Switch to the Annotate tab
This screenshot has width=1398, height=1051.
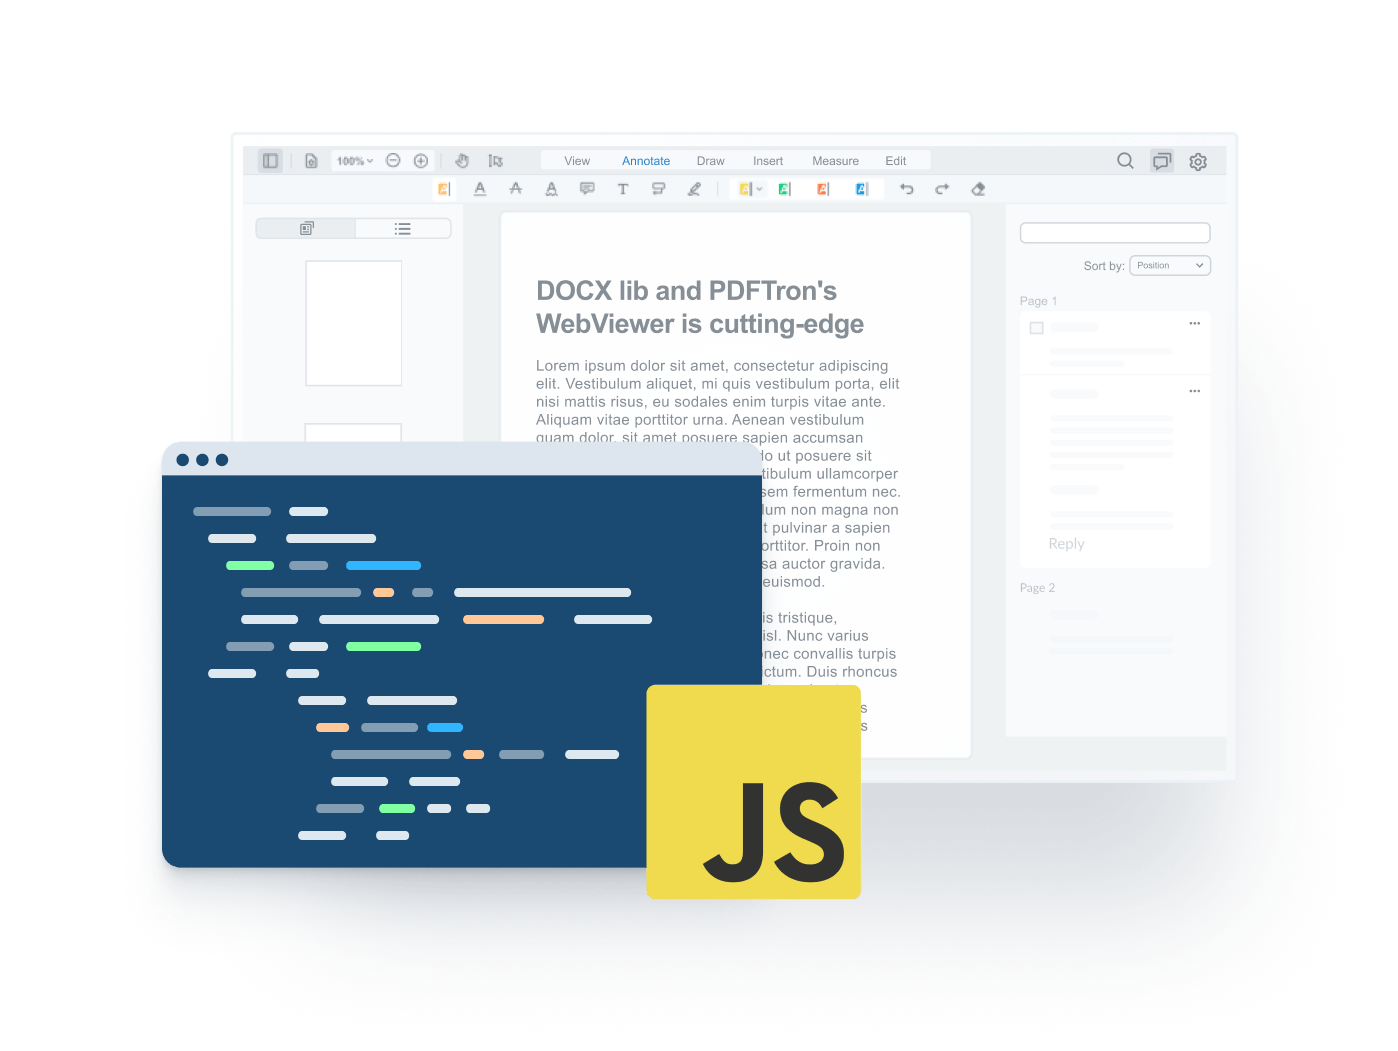[646, 161]
